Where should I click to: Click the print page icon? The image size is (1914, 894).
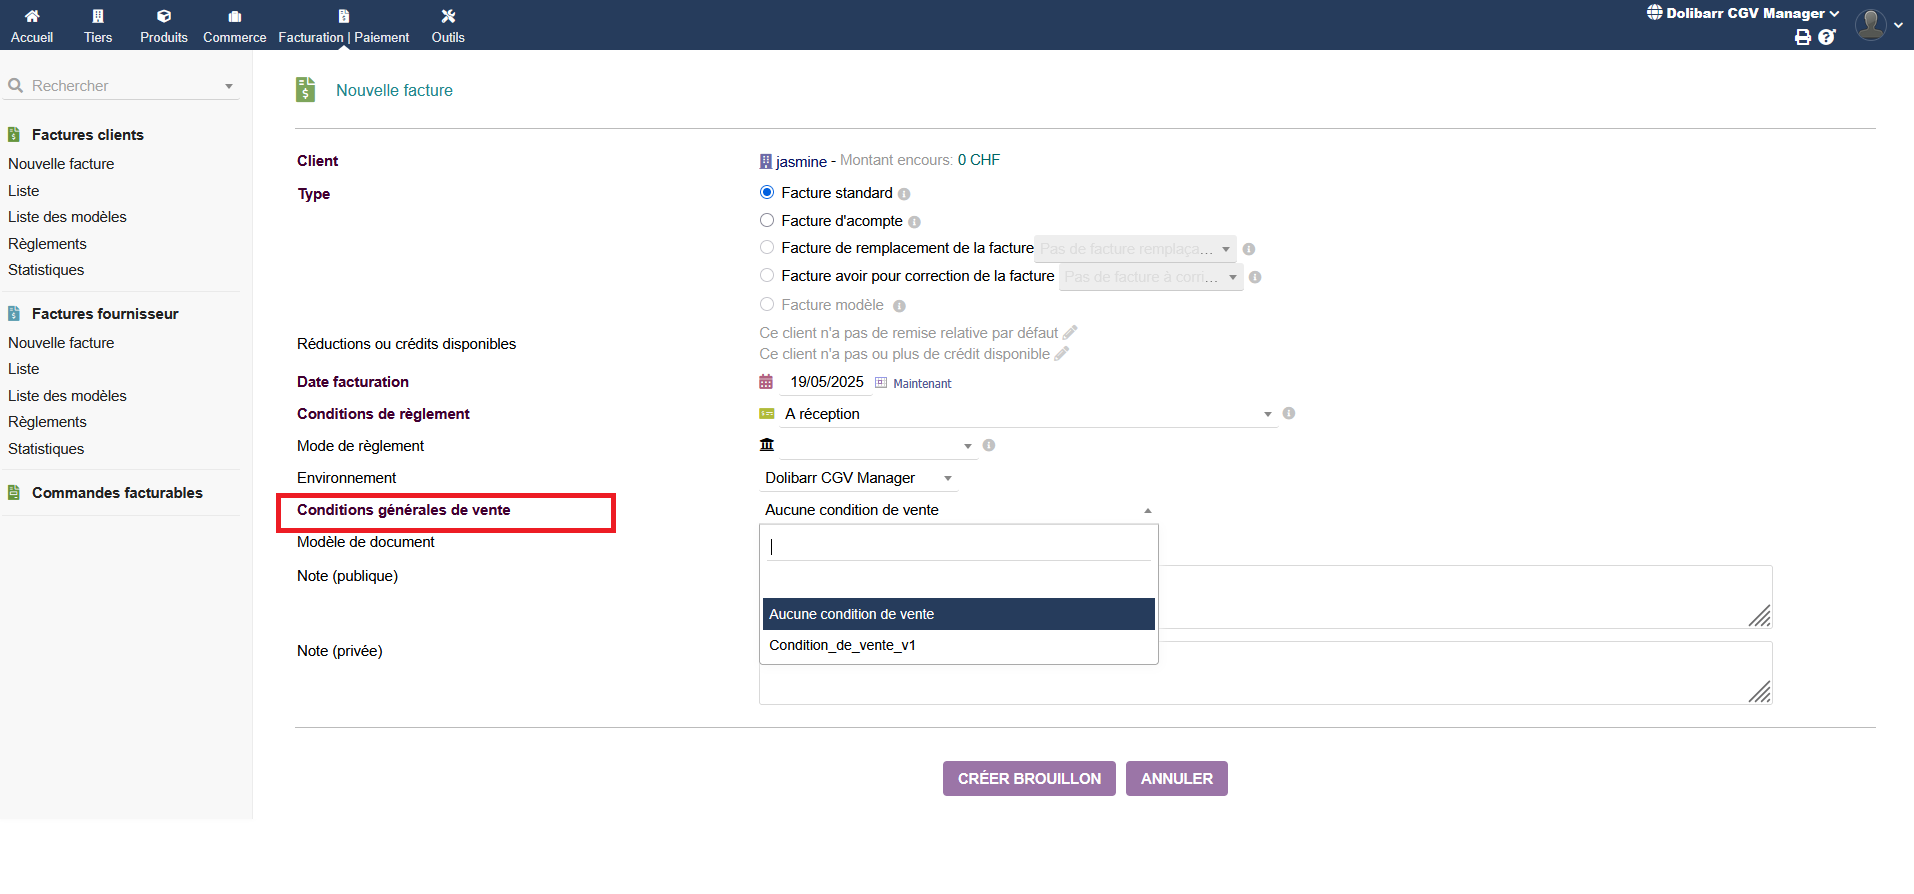click(1802, 37)
